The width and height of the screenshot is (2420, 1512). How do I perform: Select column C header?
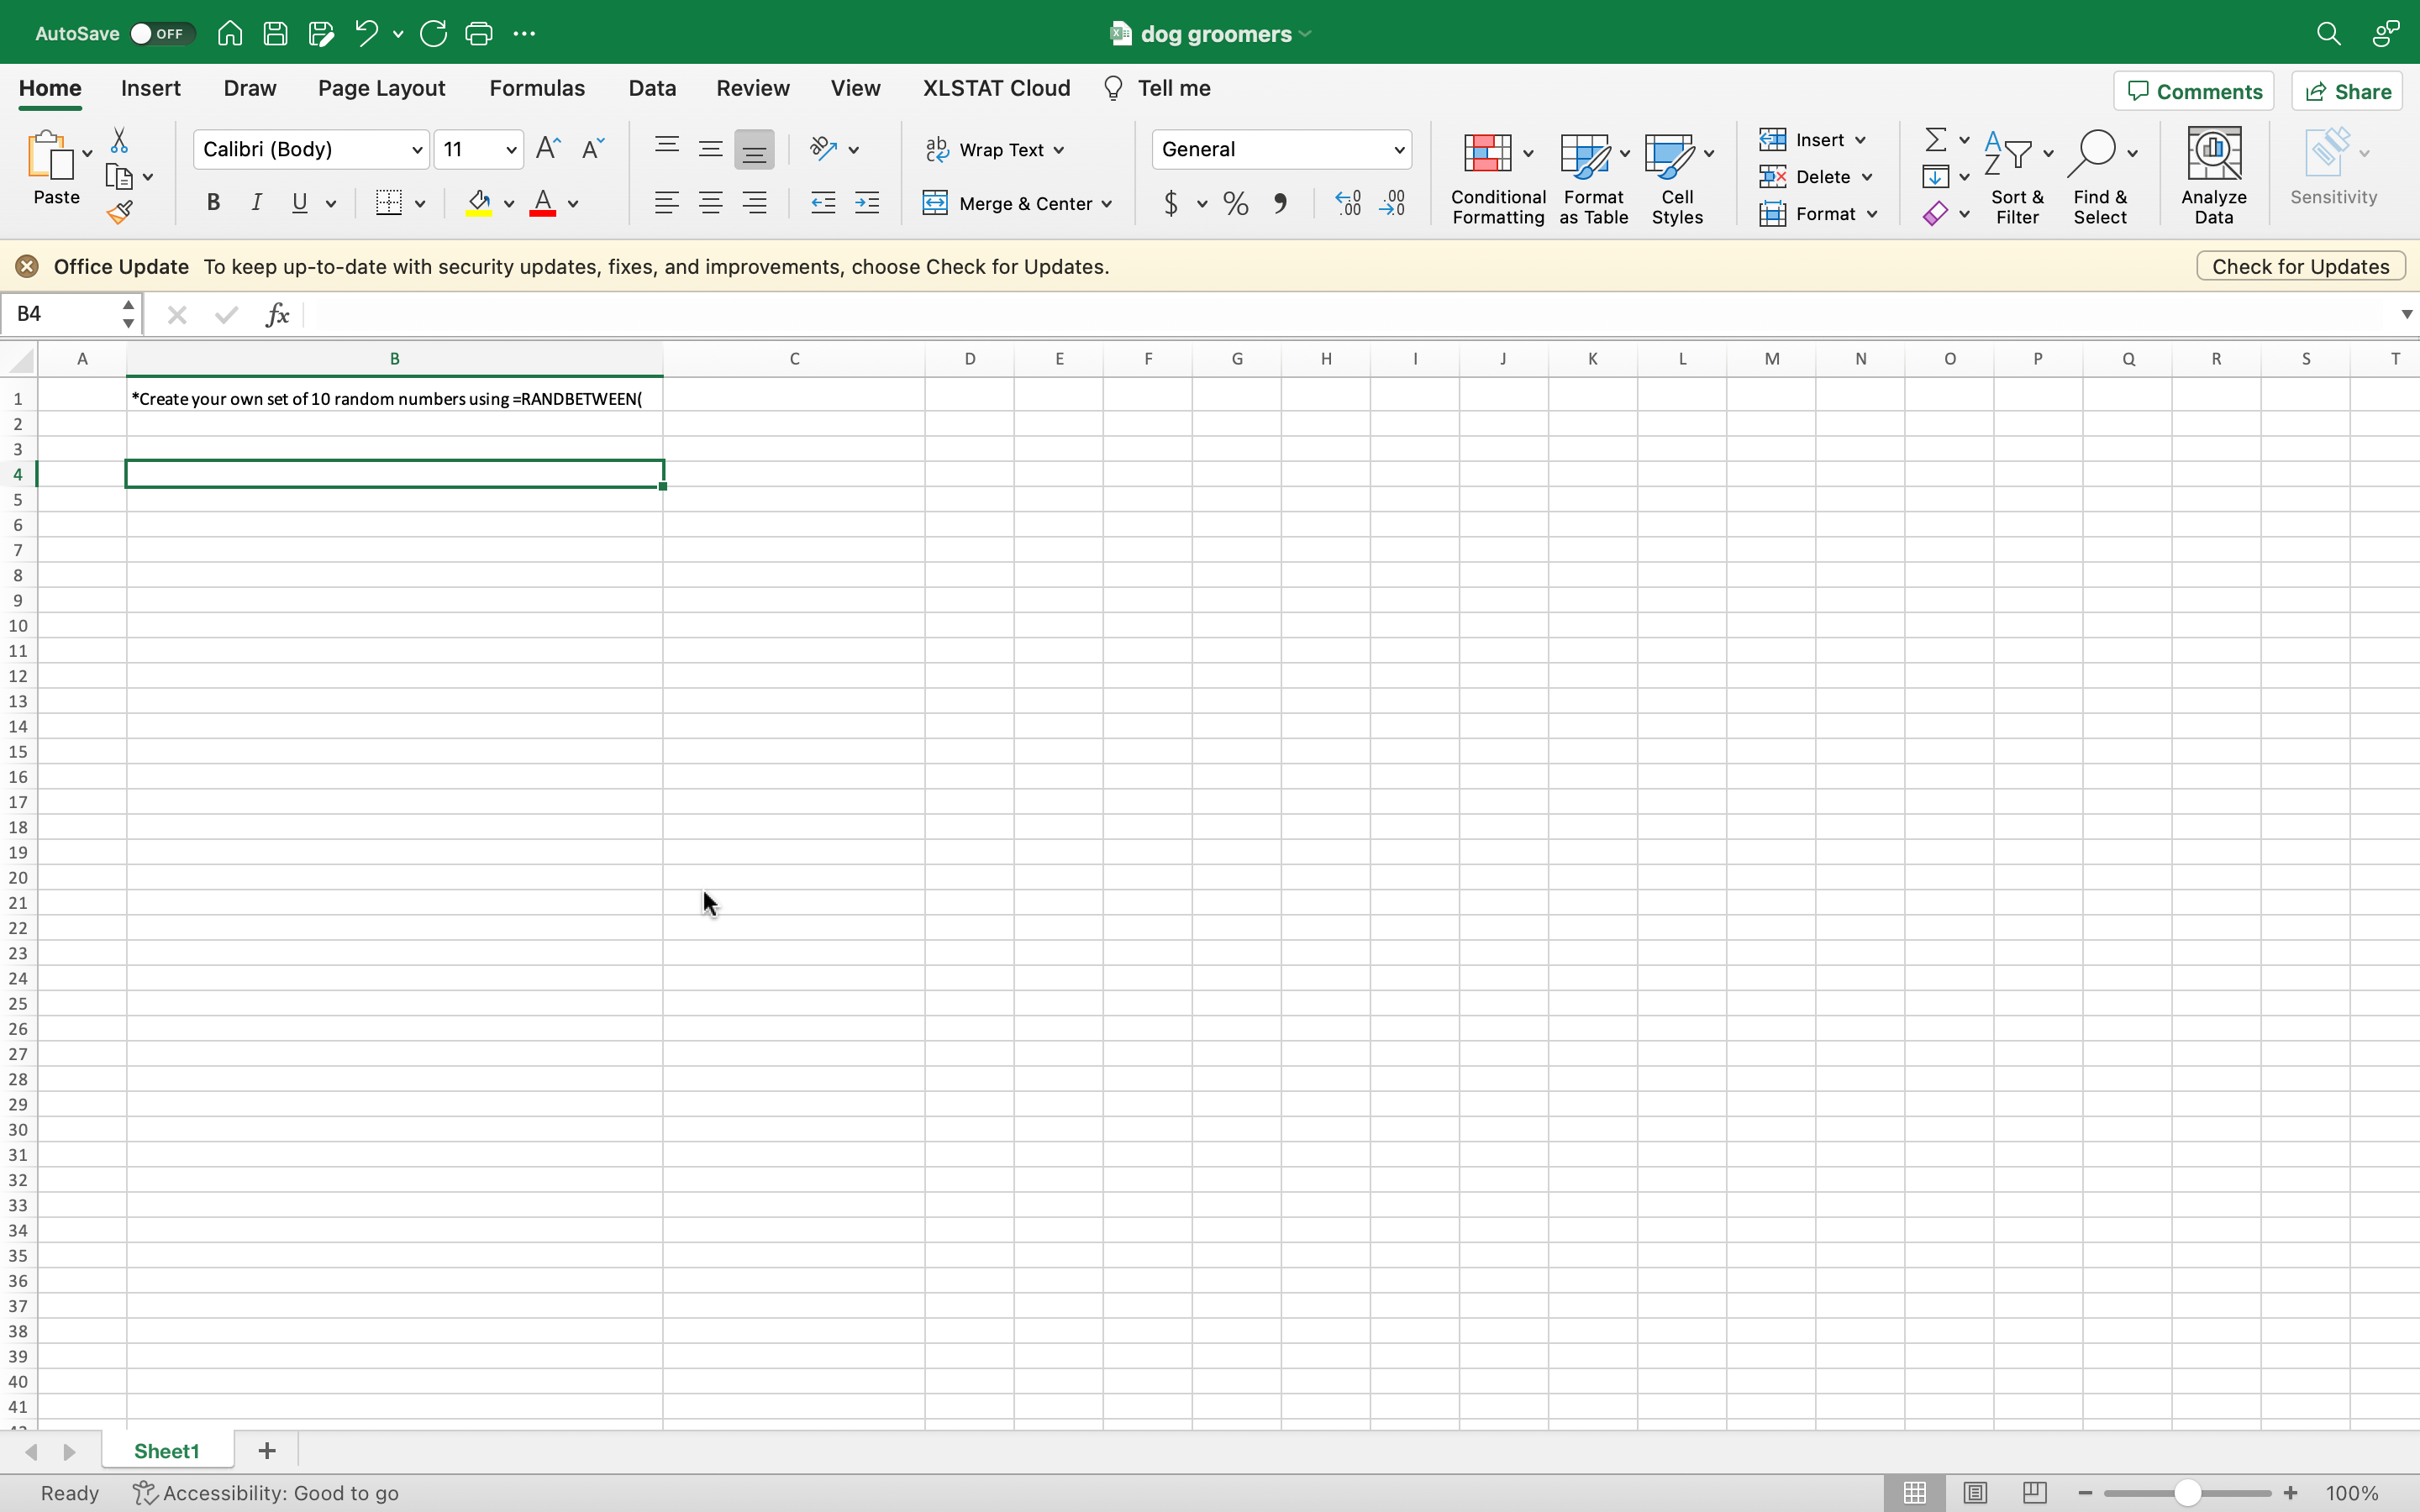794,359
